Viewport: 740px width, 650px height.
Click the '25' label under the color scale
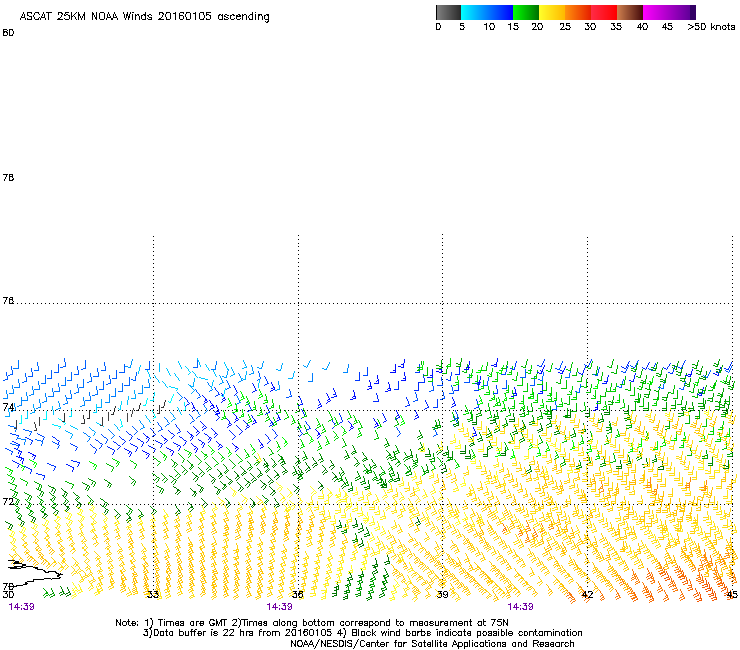[565, 27]
